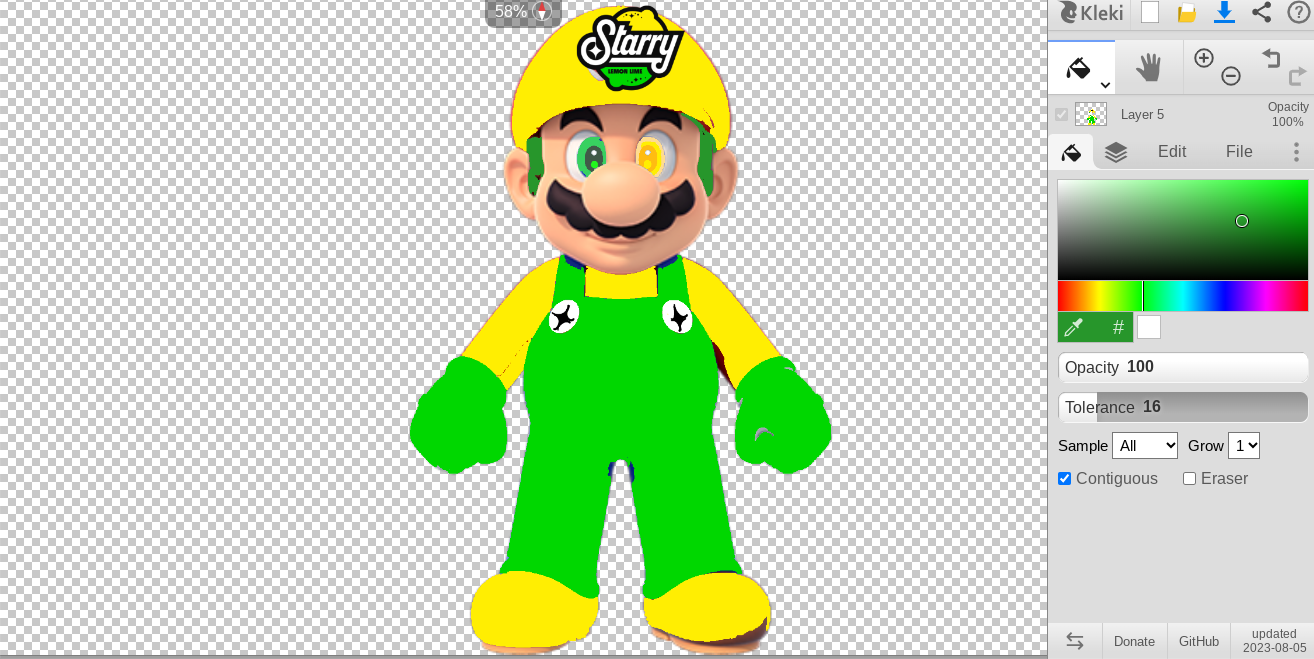Click the updated 2023-08-05 changelog
This screenshot has width=1314, height=659.
tap(1274, 641)
